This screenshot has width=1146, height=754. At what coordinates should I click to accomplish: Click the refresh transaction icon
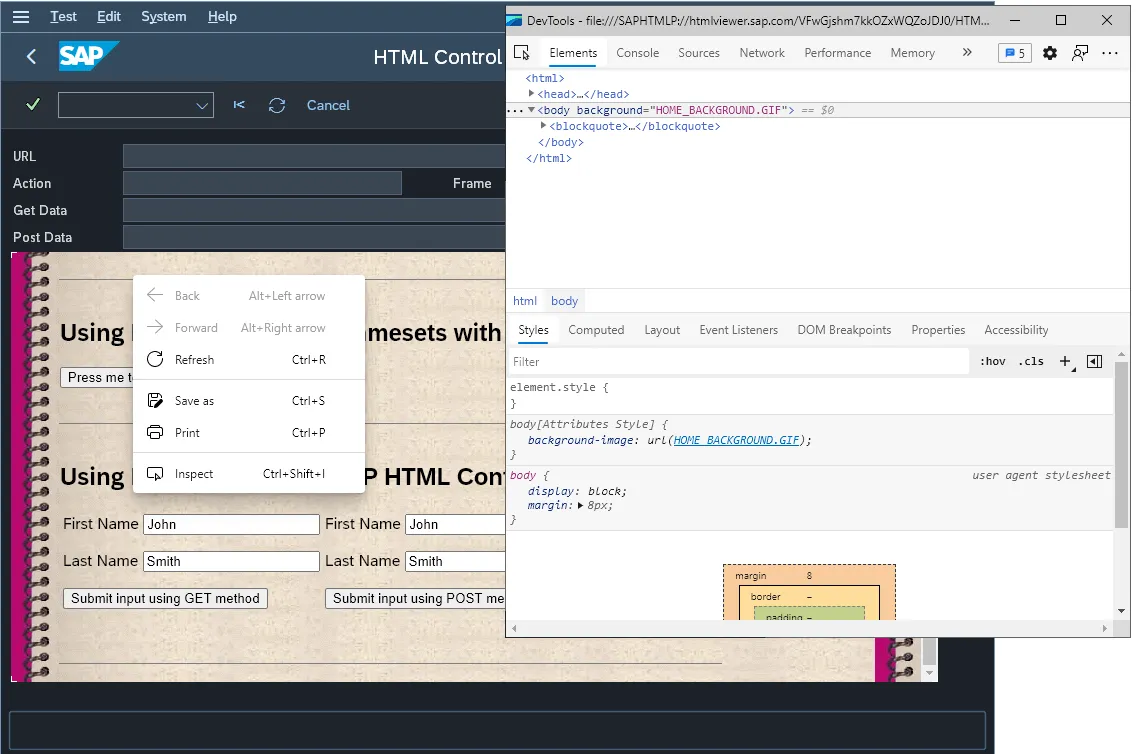click(277, 105)
